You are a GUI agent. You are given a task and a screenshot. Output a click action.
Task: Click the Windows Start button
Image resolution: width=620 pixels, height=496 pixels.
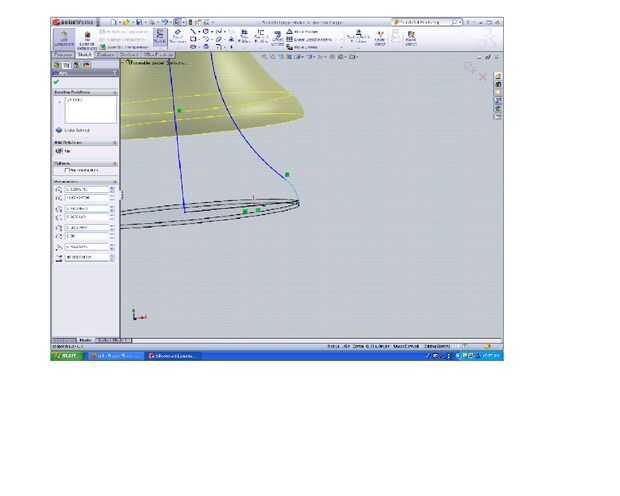[x=67, y=356]
